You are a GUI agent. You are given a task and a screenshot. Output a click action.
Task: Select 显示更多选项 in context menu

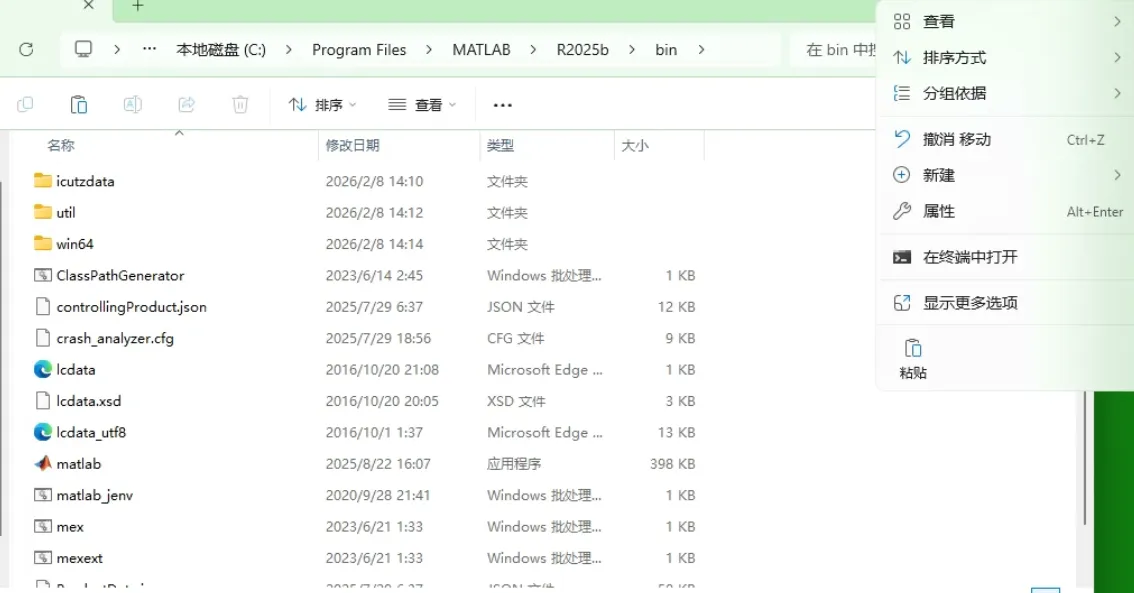click(1007, 302)
